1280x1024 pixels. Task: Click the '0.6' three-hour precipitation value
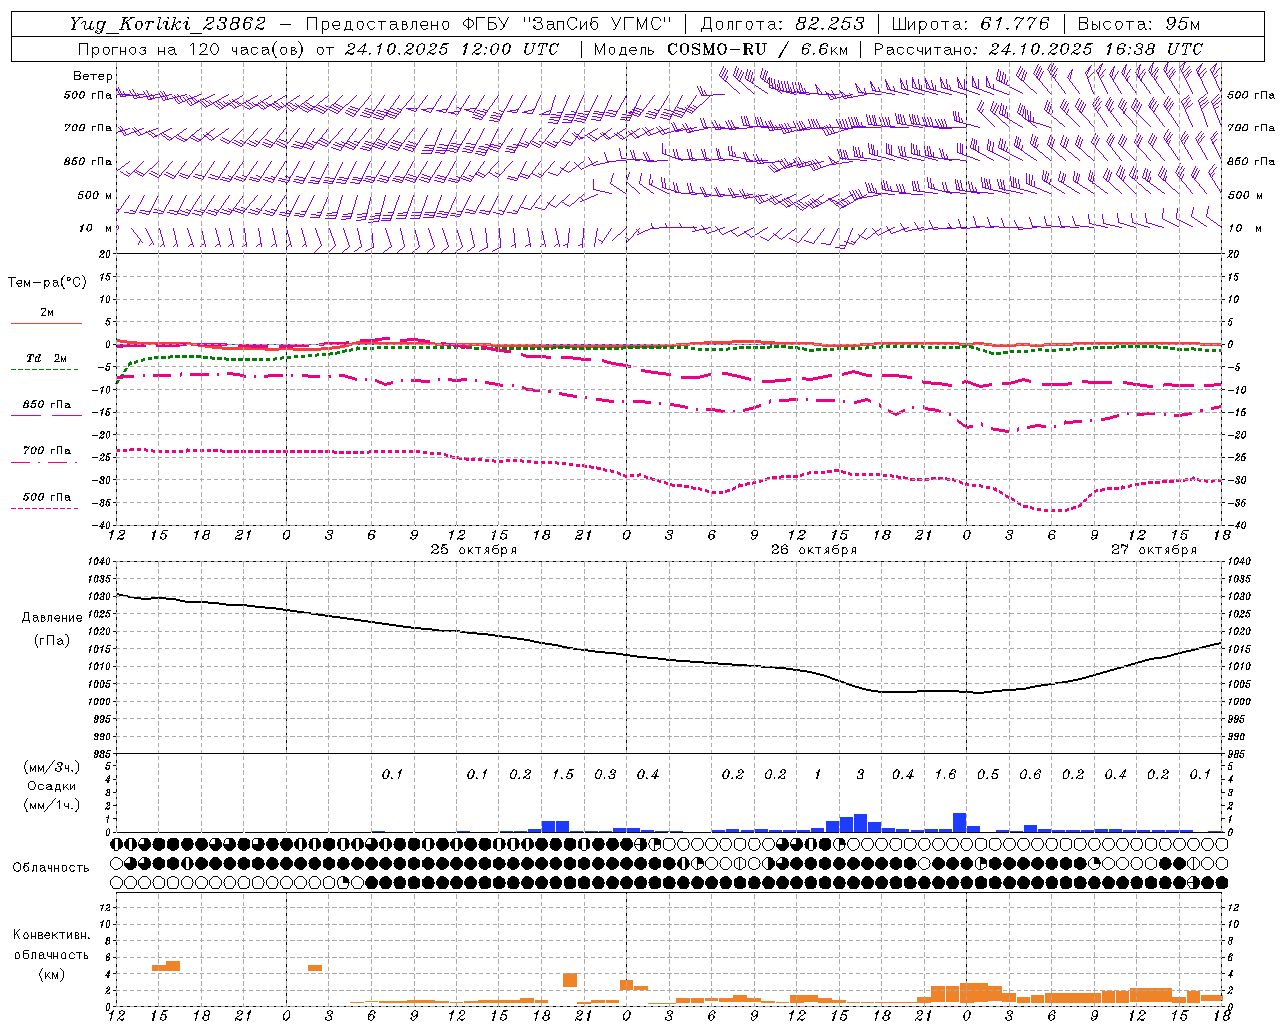coord(1030,774)
